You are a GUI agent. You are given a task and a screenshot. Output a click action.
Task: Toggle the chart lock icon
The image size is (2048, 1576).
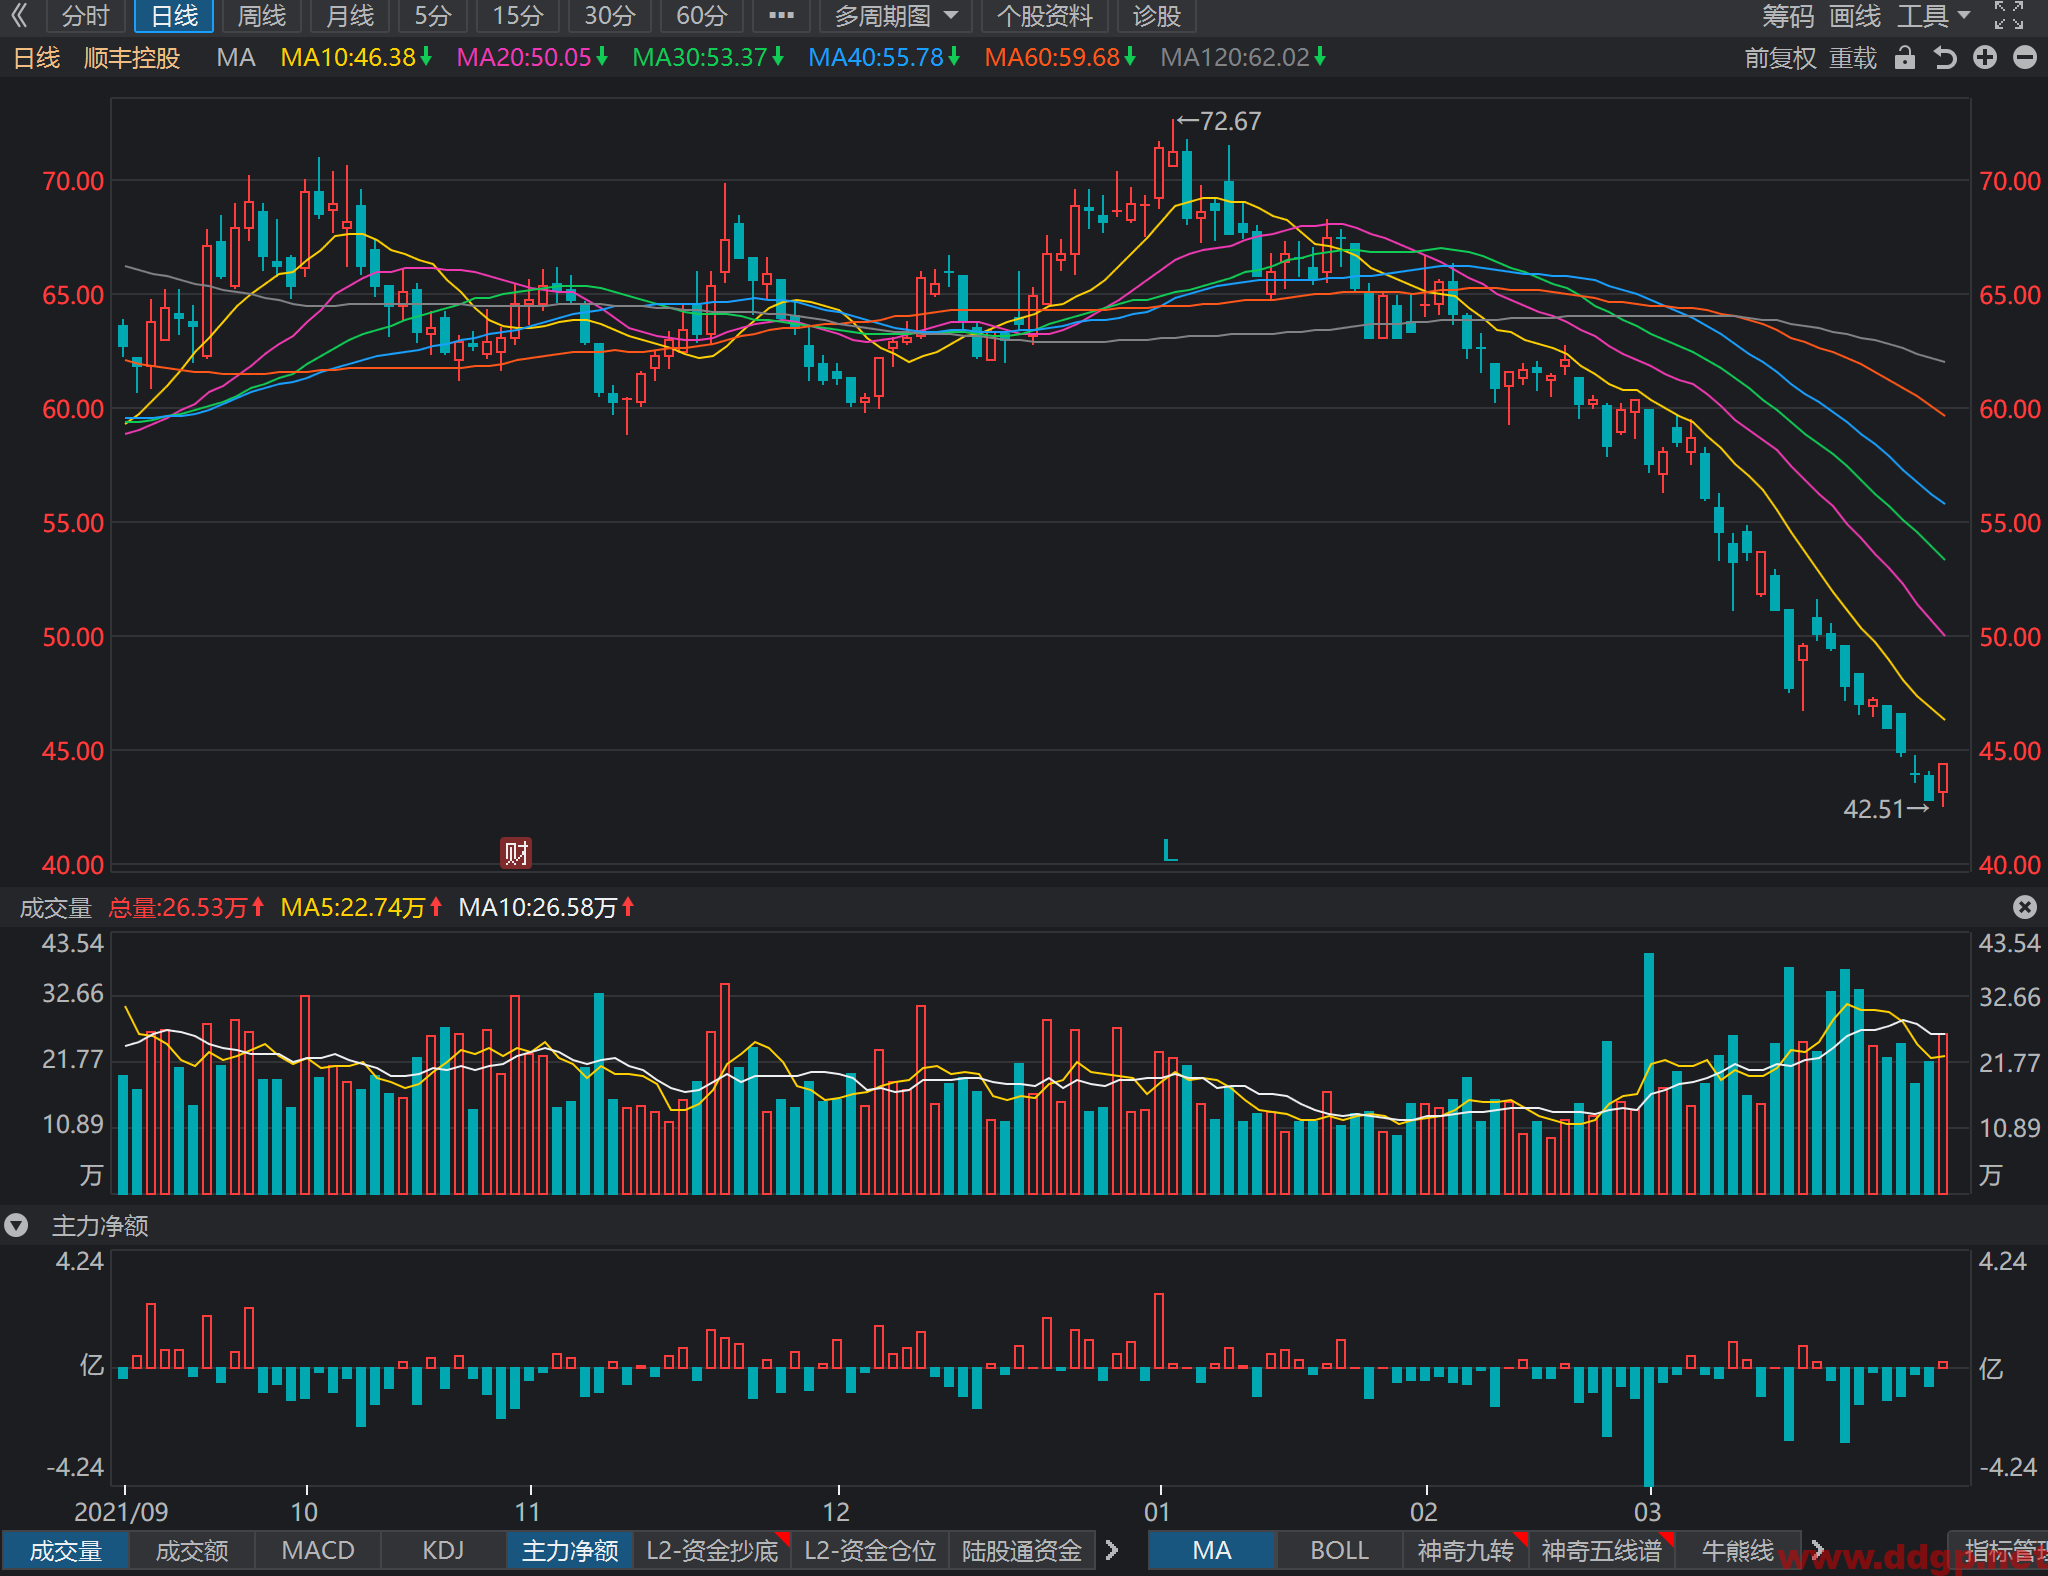[x=1905, y=58]
